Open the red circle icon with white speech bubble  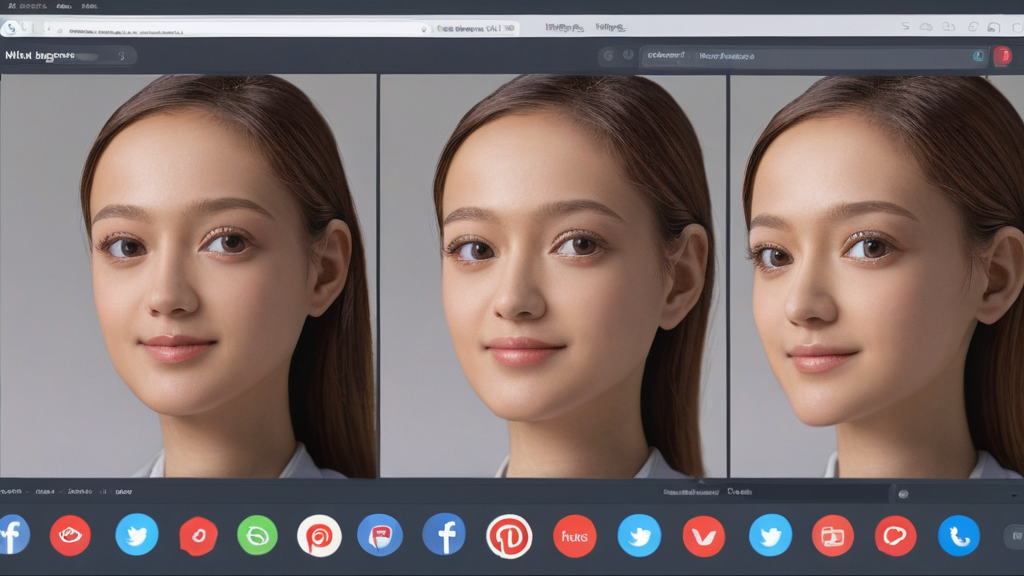coord(895,536)
